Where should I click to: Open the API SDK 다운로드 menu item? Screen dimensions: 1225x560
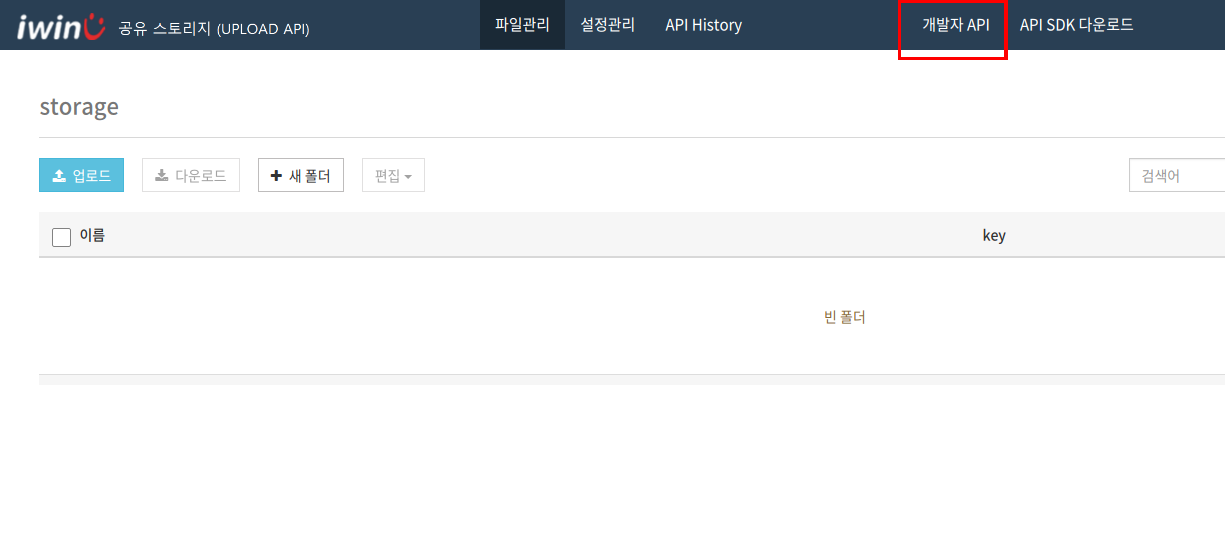[x=1076, y=25]
